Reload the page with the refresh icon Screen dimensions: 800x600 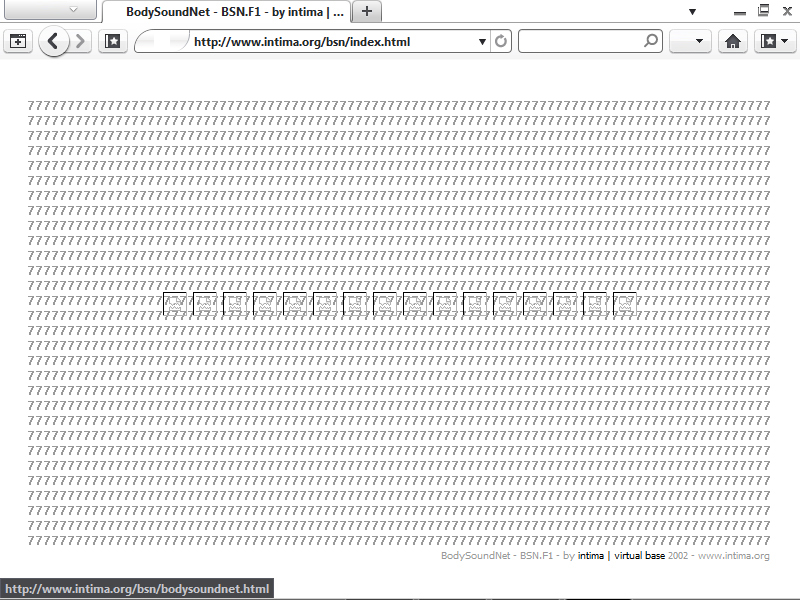pyautogui.click(x=501, y=42)
